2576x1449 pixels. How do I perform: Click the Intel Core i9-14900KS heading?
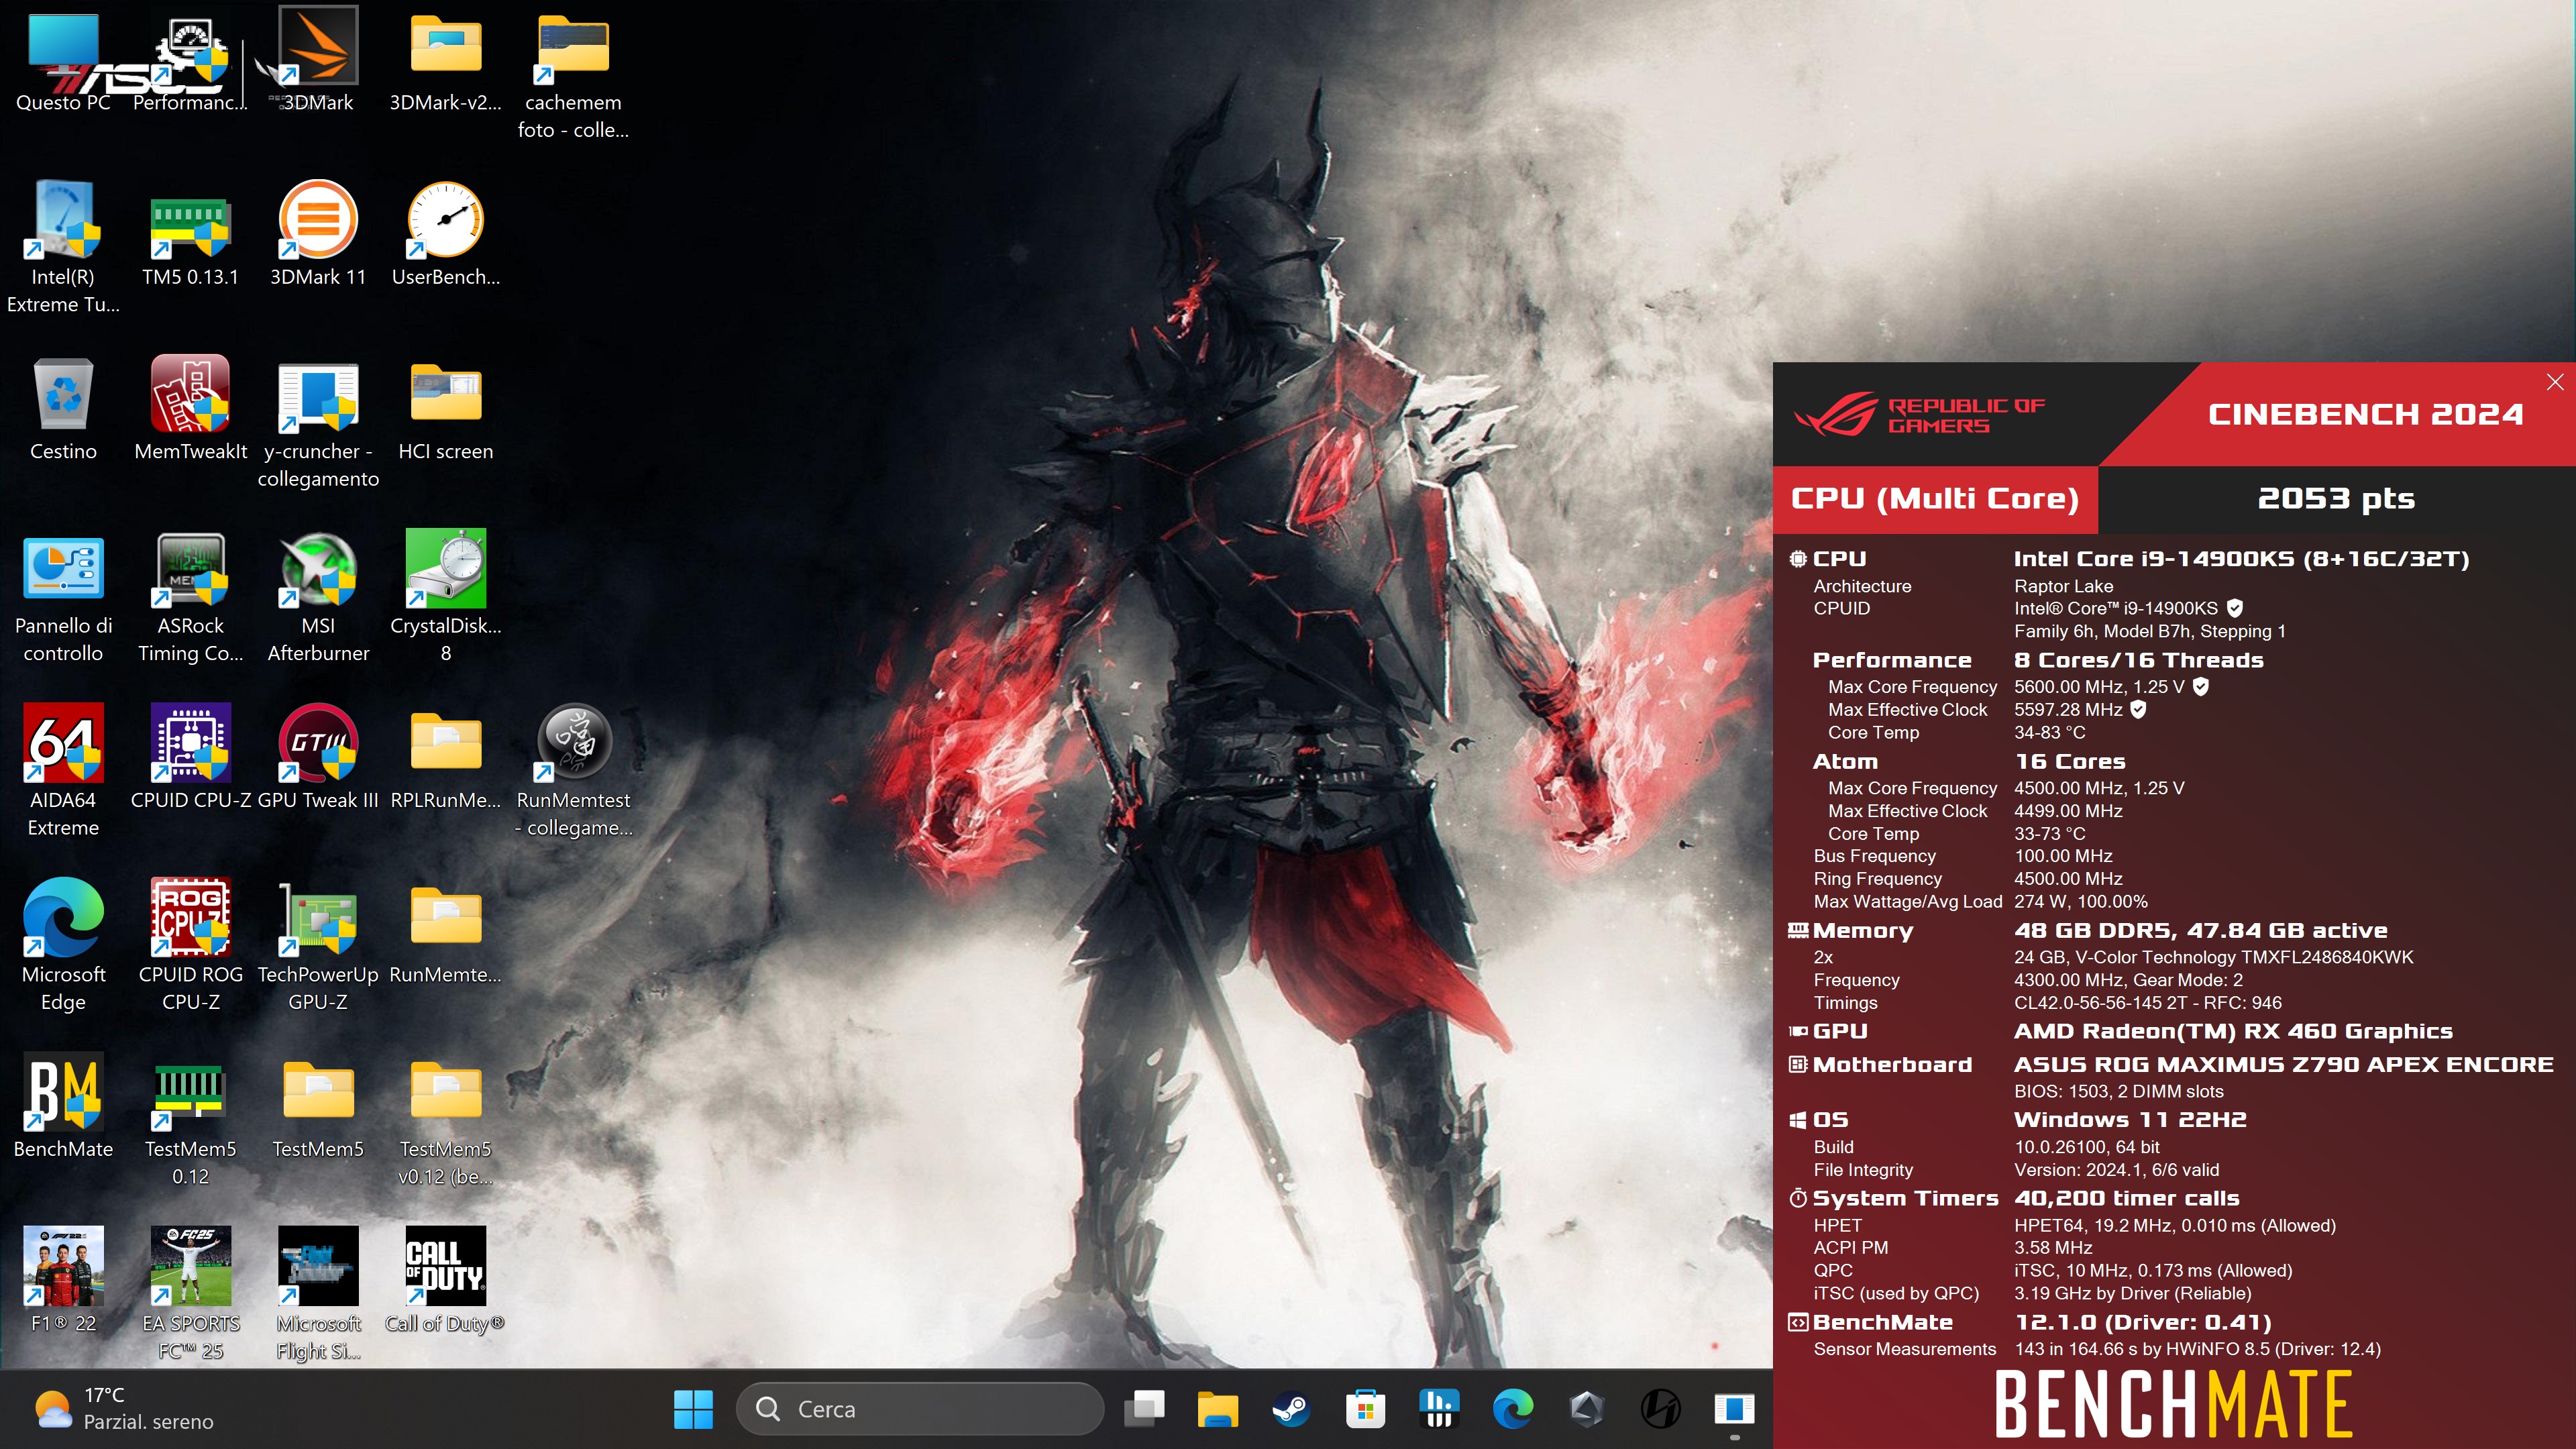click(x=2241, y=559)
